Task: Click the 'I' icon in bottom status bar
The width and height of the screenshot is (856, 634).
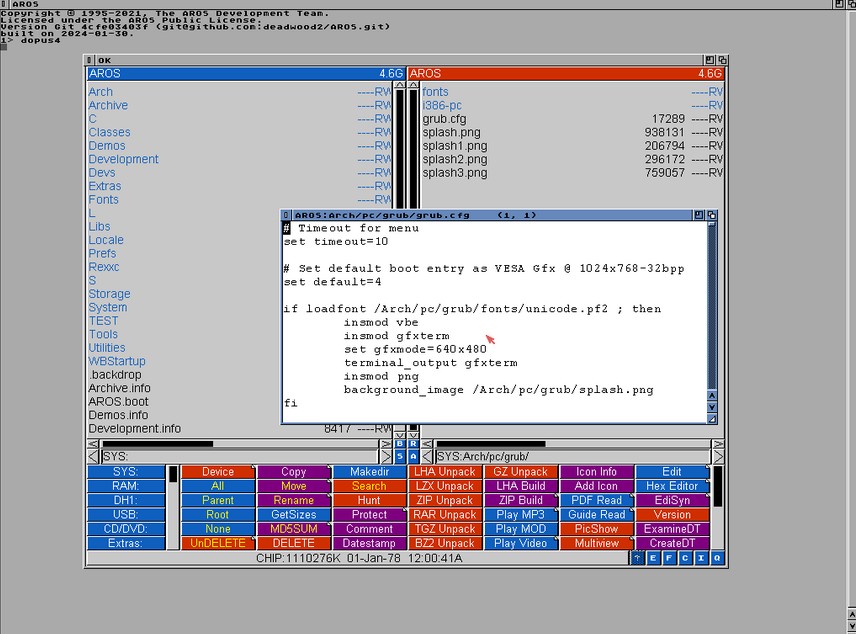Action: pyautogui.click(x=701, y=558)
